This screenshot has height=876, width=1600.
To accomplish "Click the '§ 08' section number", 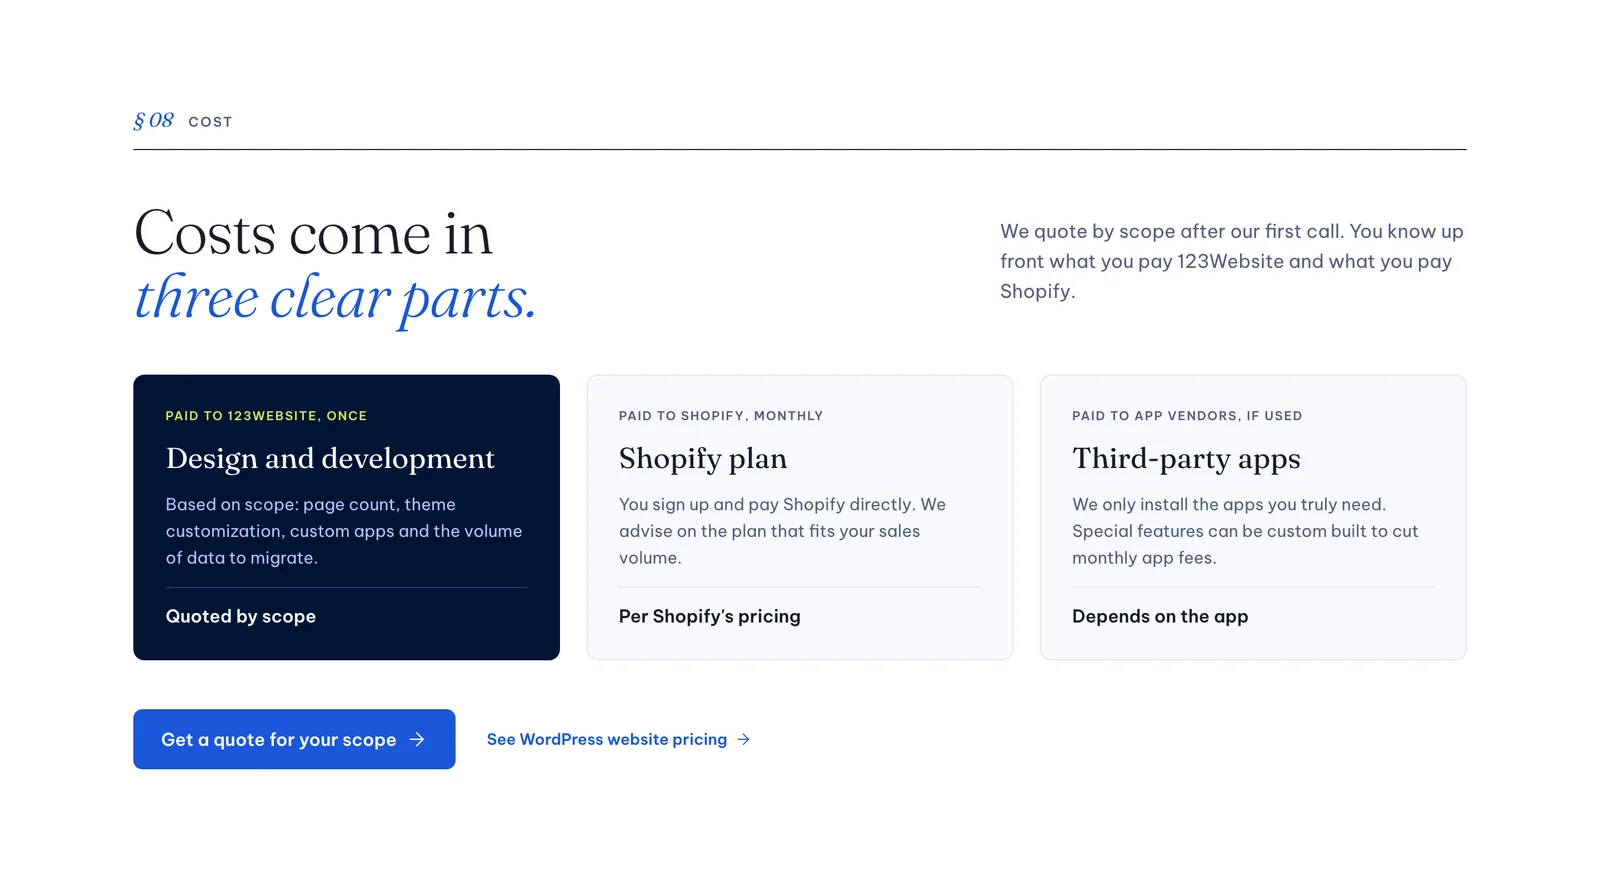I will (154, 120).
